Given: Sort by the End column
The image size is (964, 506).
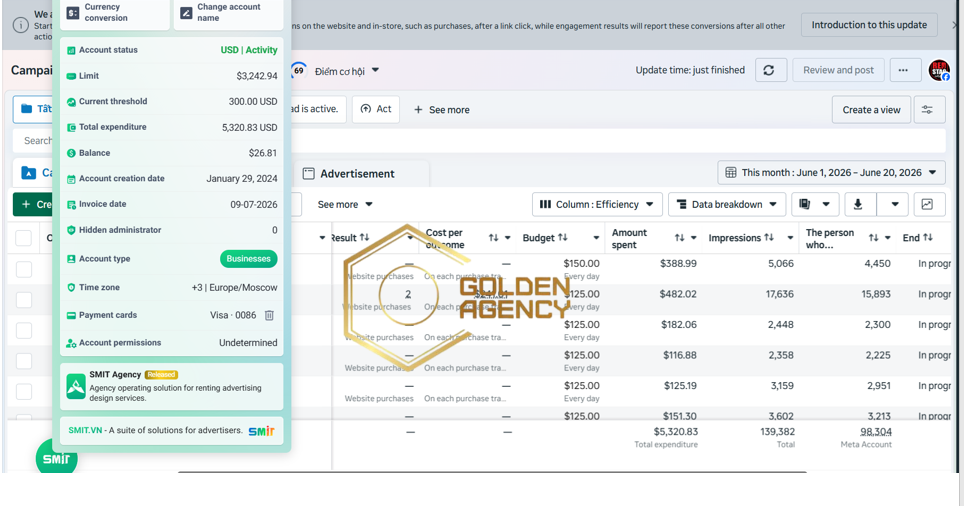Looking at the screenshot, I should click(x=928, y=237).
